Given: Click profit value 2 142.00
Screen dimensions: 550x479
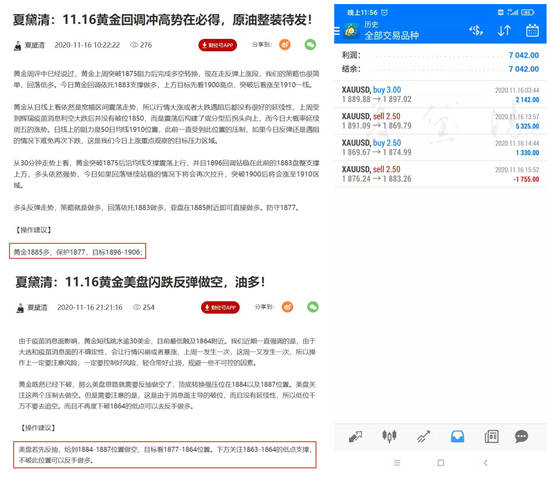Looking at the screenshot, I should pos(527,100).
